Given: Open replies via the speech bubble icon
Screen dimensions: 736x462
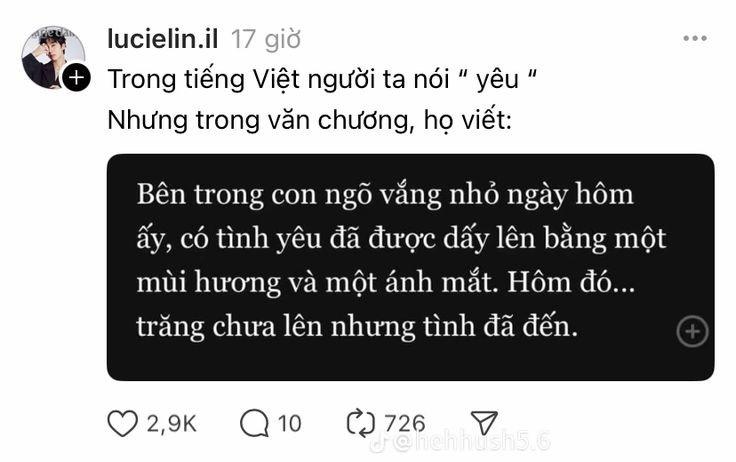Looking at the screenshot, I should point(254,424).
